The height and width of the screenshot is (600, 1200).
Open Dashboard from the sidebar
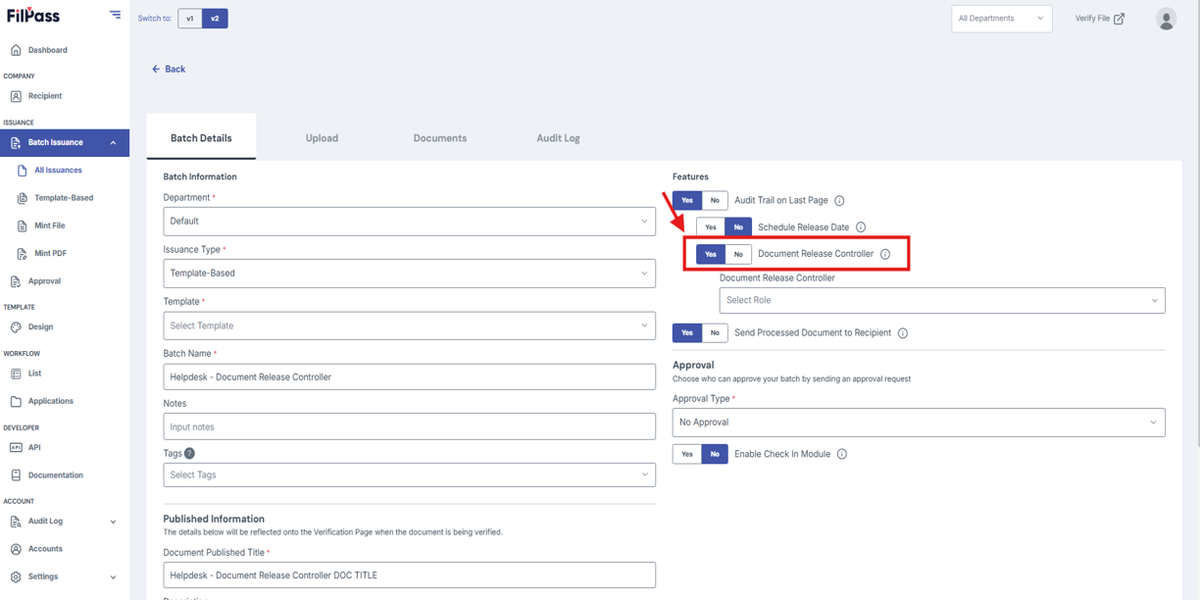[48, 50]
